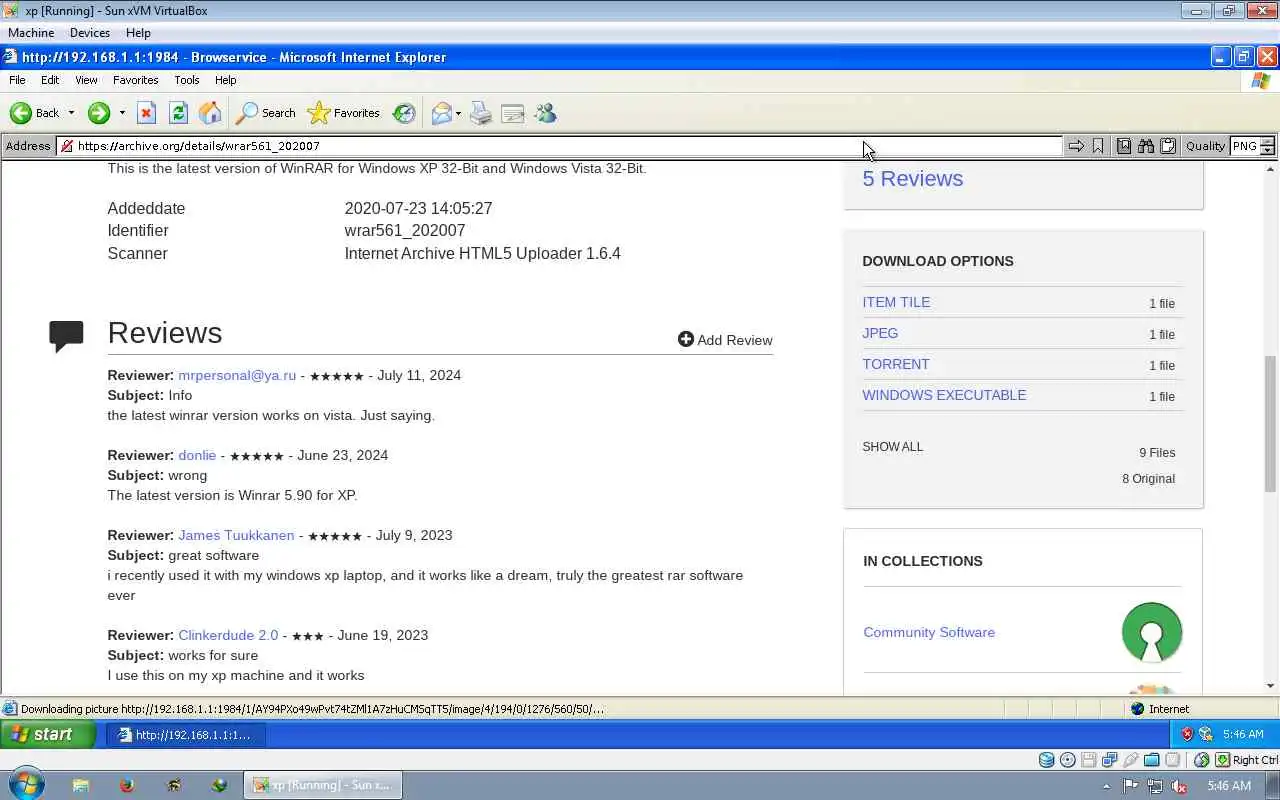Screen dimensions: 1280x800
Task: Print the page with printer icon
Action: [x=481, y=113]
